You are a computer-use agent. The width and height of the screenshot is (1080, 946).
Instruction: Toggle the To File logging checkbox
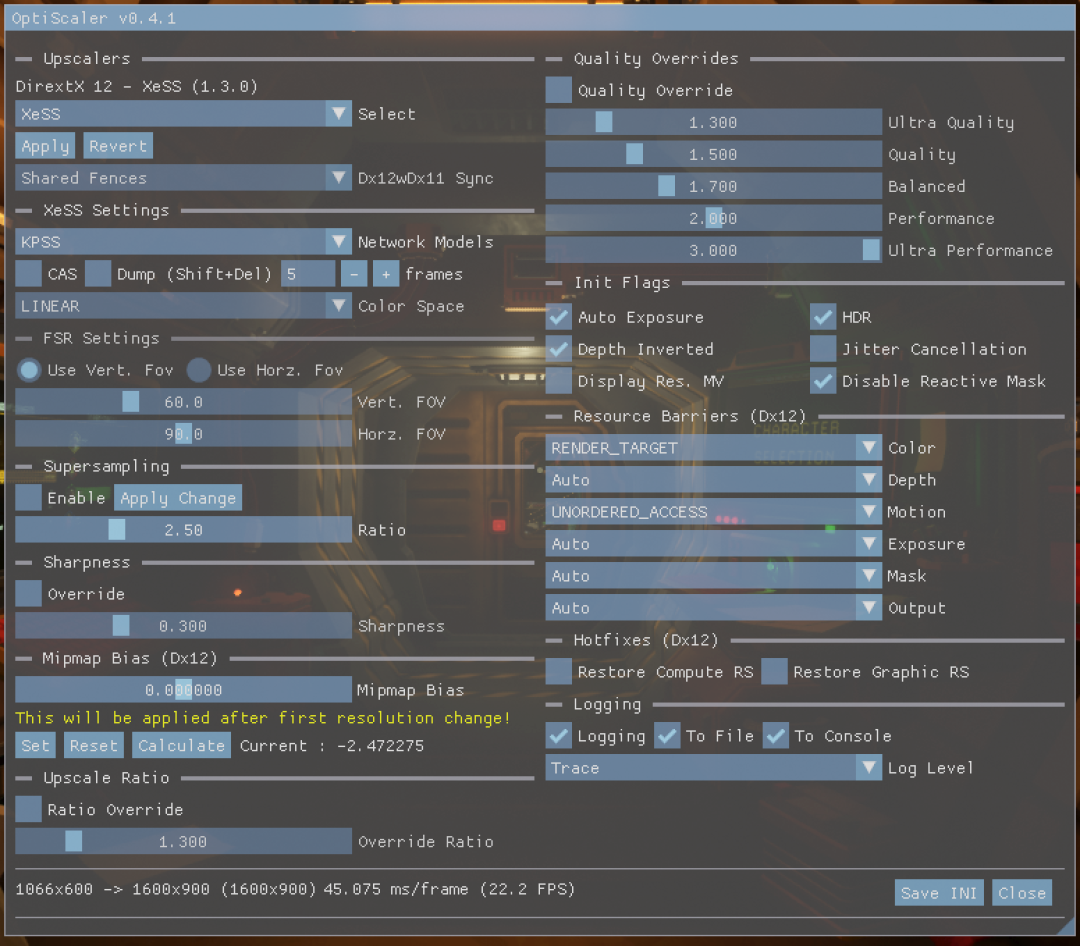point(667,736)
